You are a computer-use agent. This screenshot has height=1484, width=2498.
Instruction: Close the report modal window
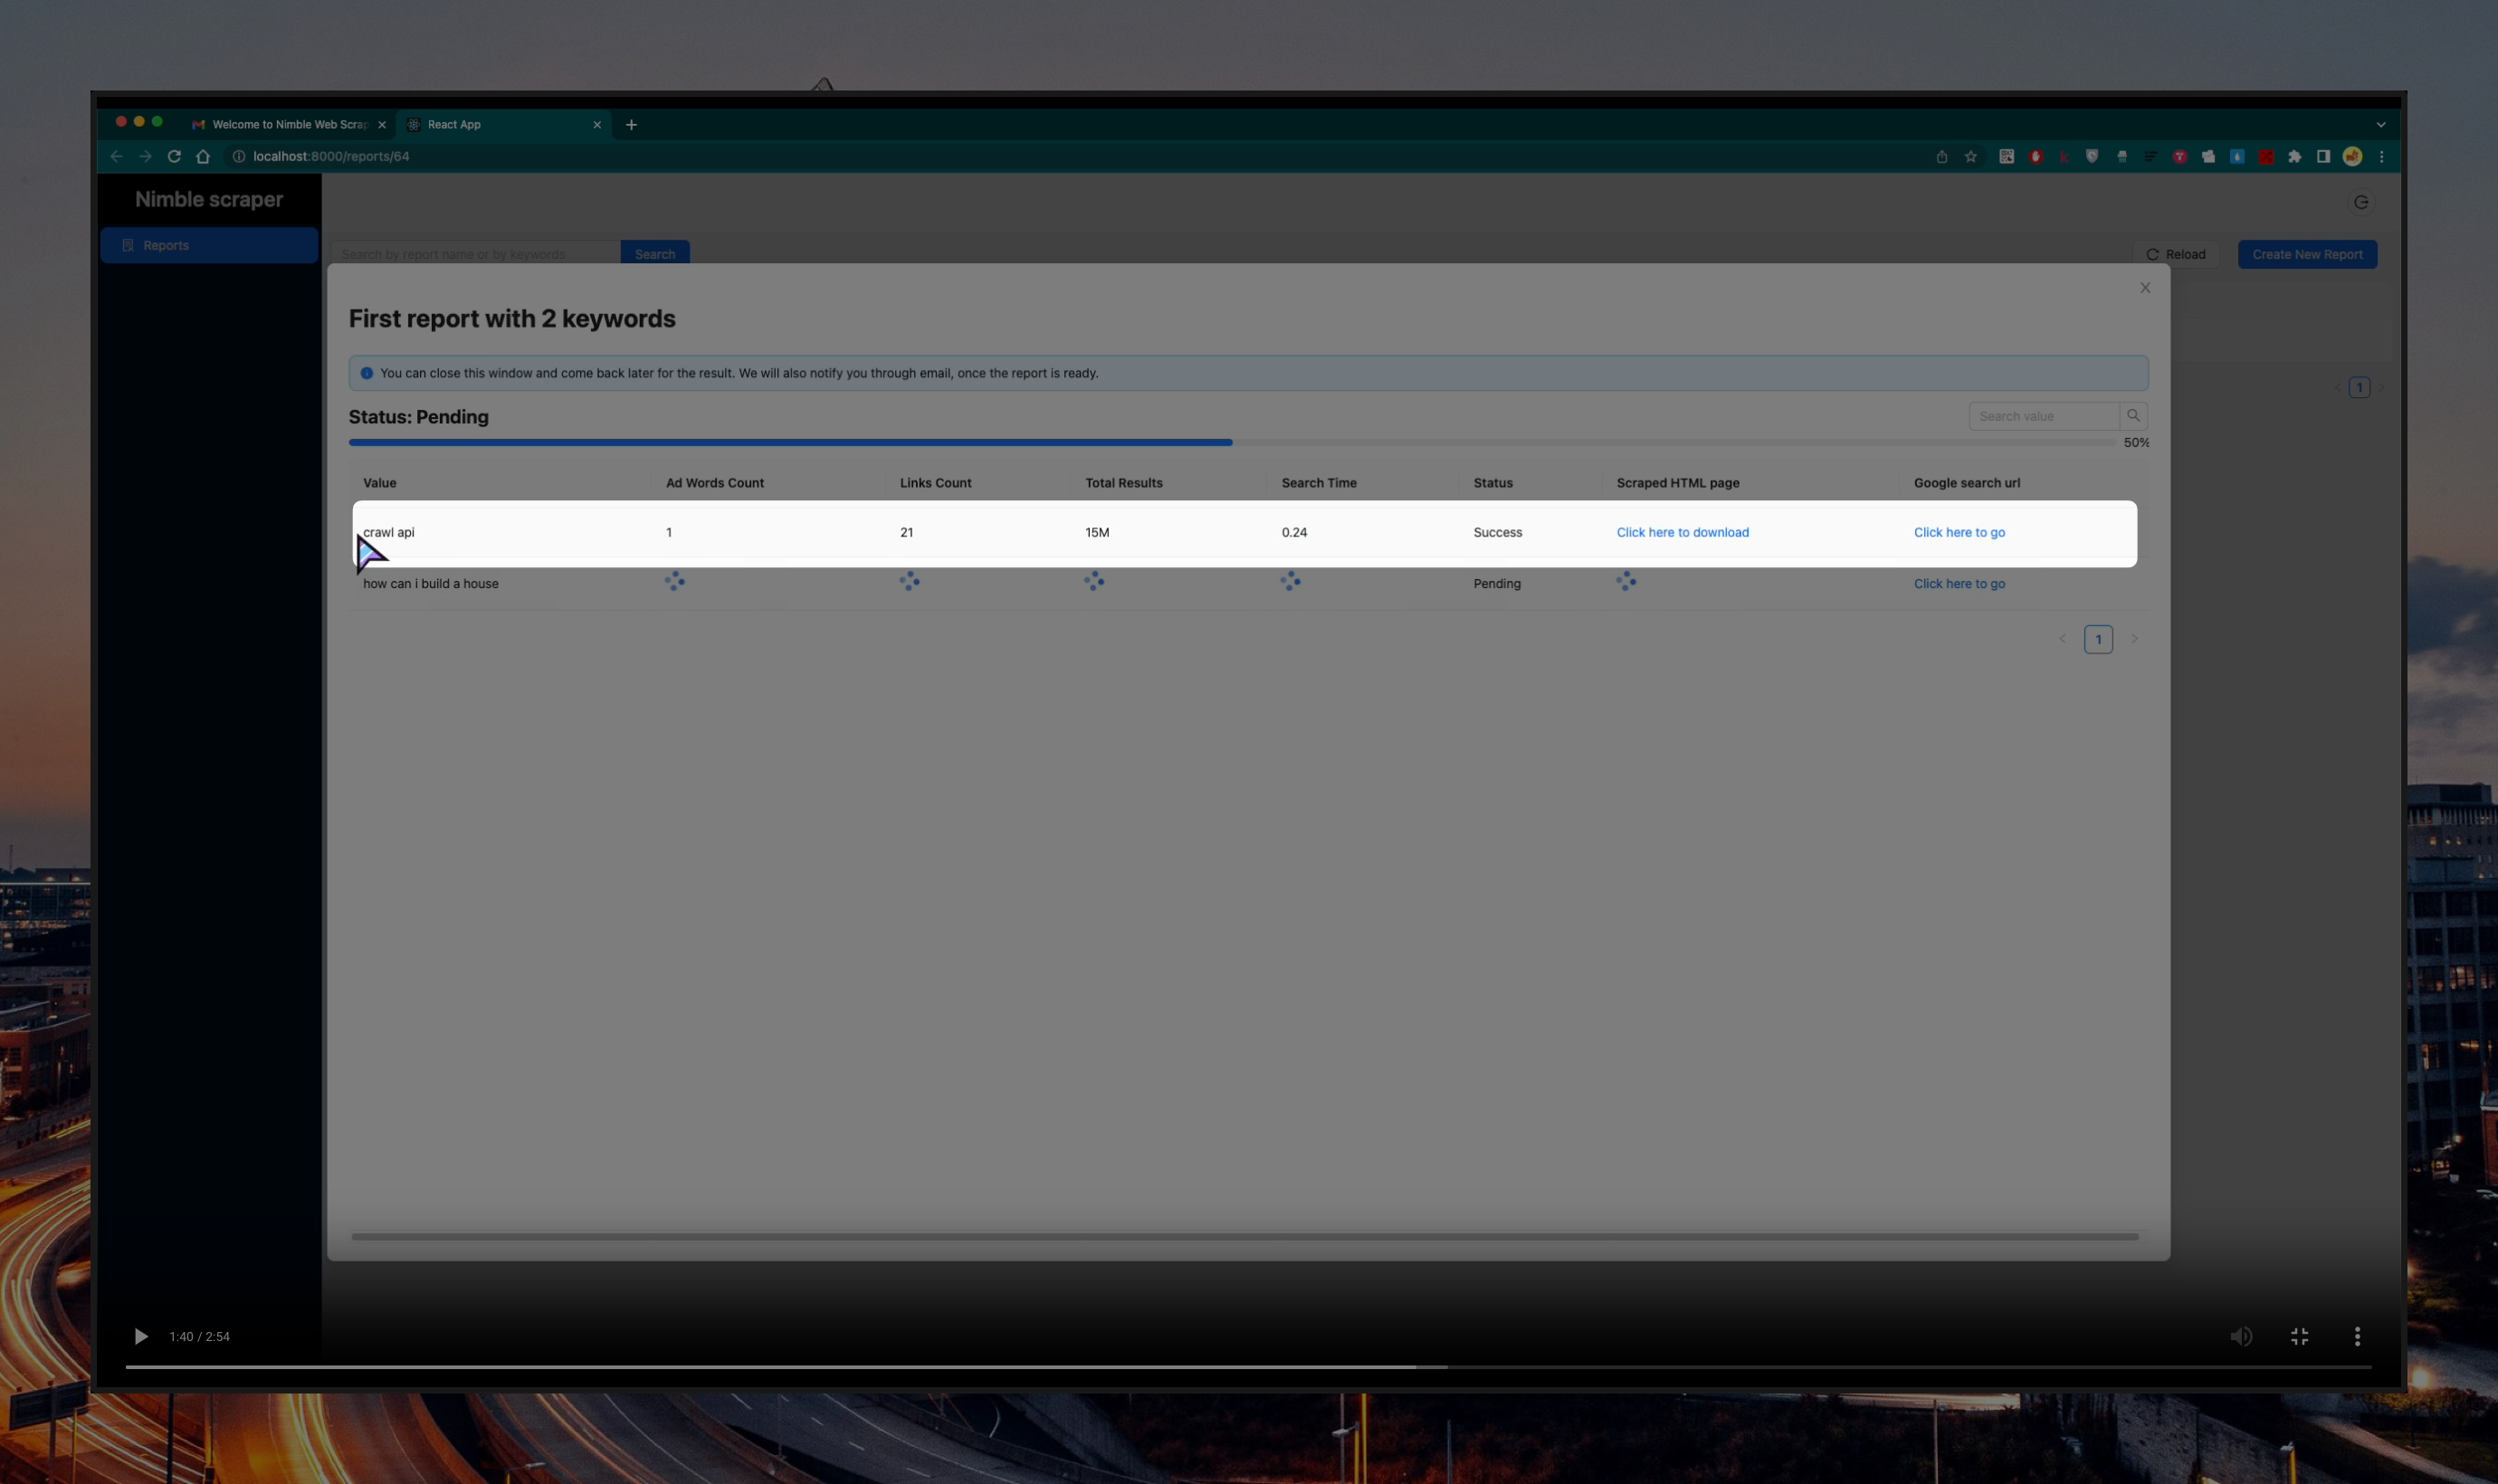pos(2144,288)
